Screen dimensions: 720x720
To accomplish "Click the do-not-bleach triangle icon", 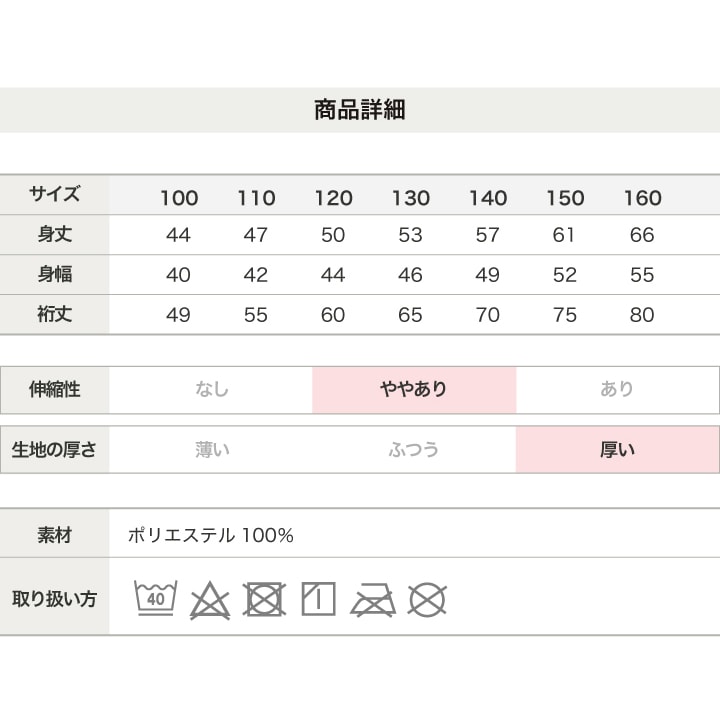I will point(209,600).
